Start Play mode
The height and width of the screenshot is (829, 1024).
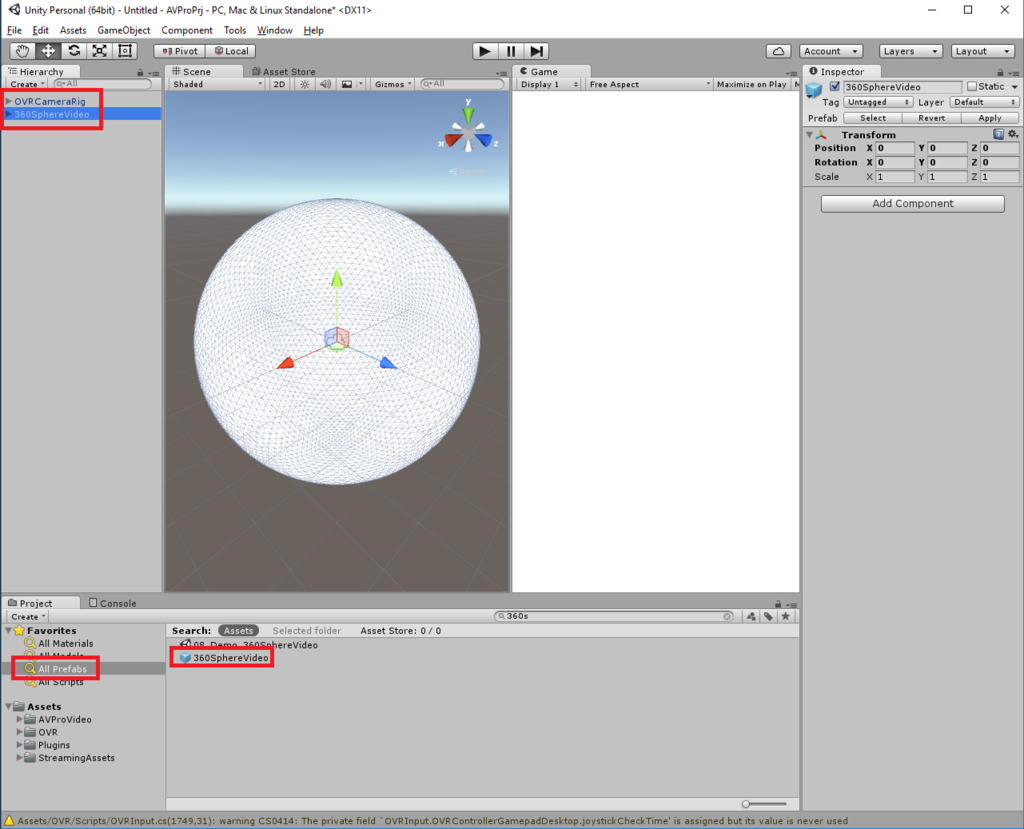(x=485, y=51)
